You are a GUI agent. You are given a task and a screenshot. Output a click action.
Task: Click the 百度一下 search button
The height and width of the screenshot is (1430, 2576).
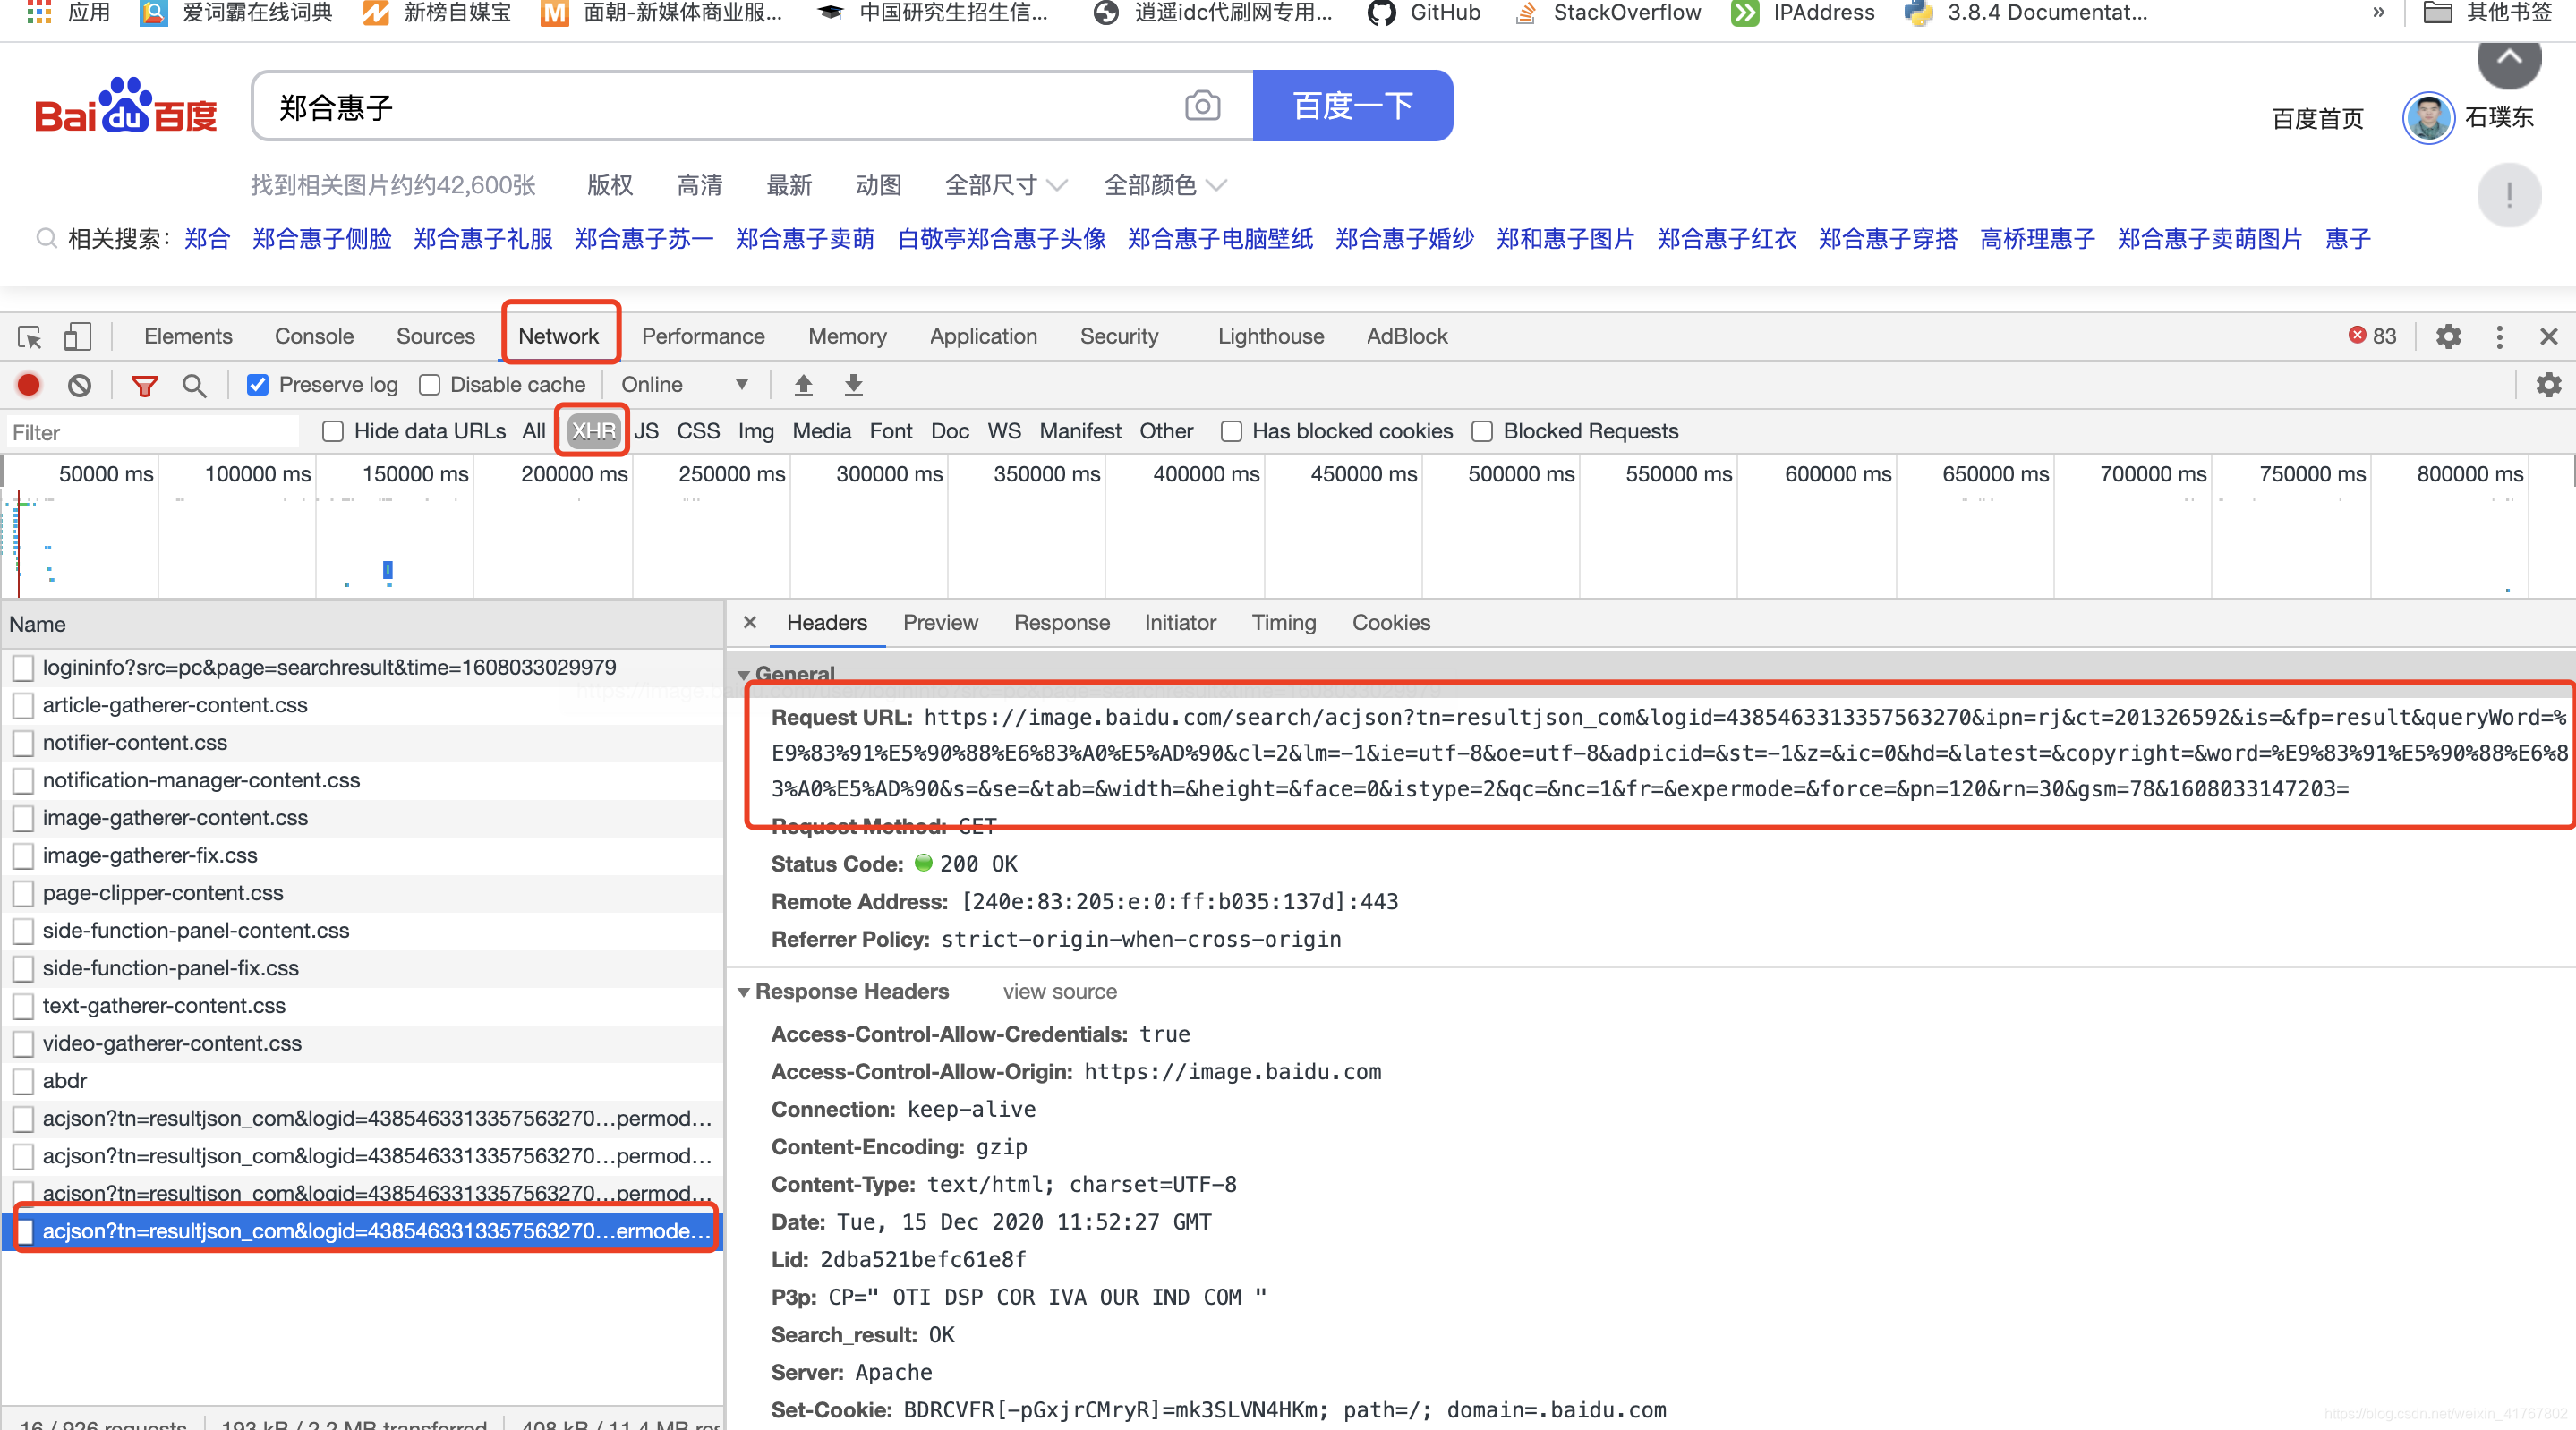(x=1352, y=106)
